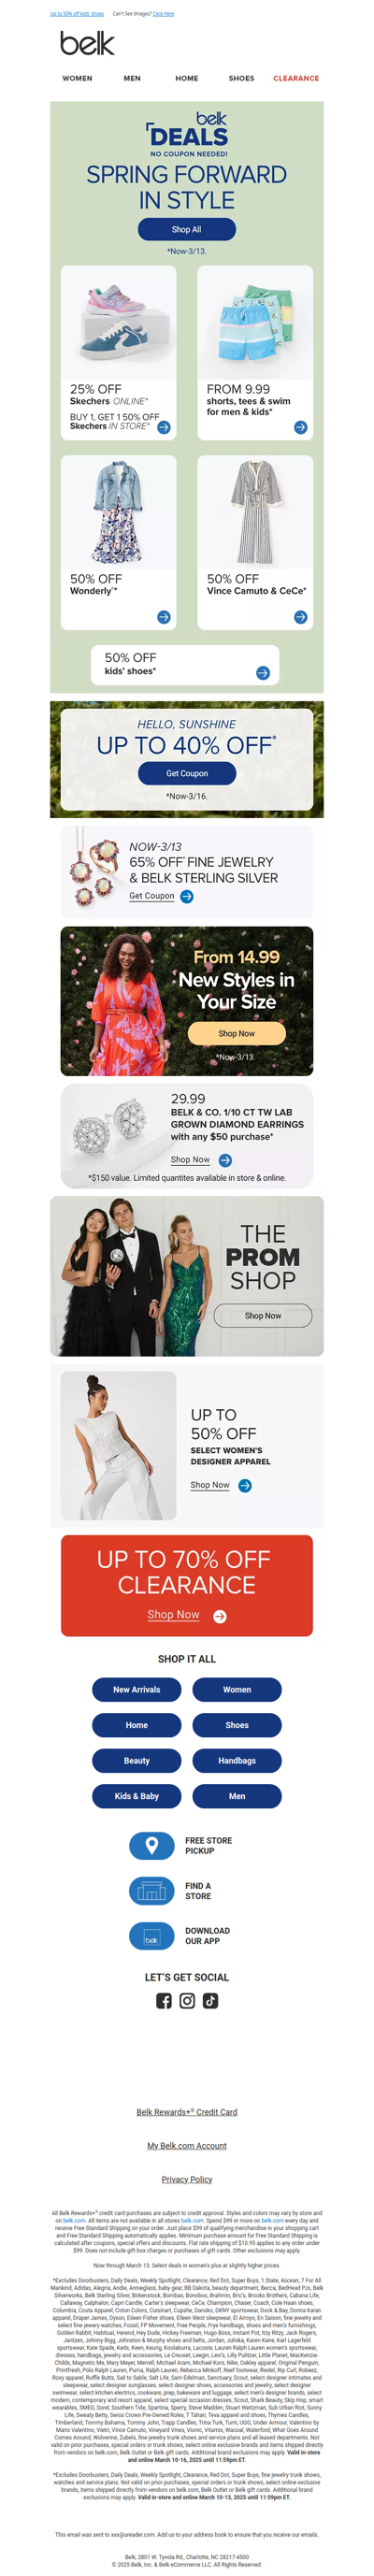
Task: Click the Find a Store building icon
Action: point(152,1890)
